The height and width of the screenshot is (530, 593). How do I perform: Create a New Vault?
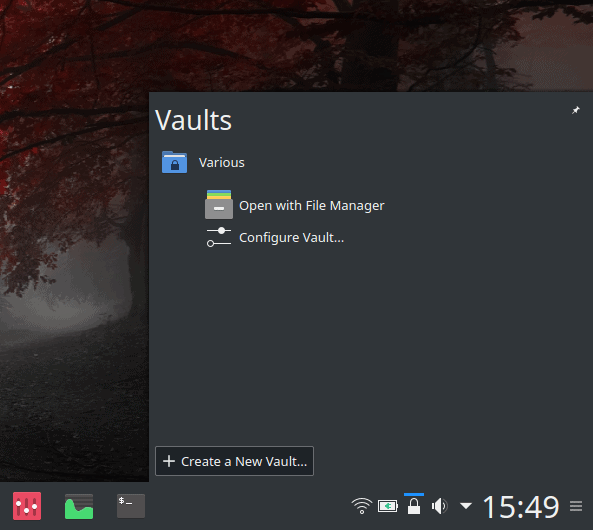(x=234, y=461)
